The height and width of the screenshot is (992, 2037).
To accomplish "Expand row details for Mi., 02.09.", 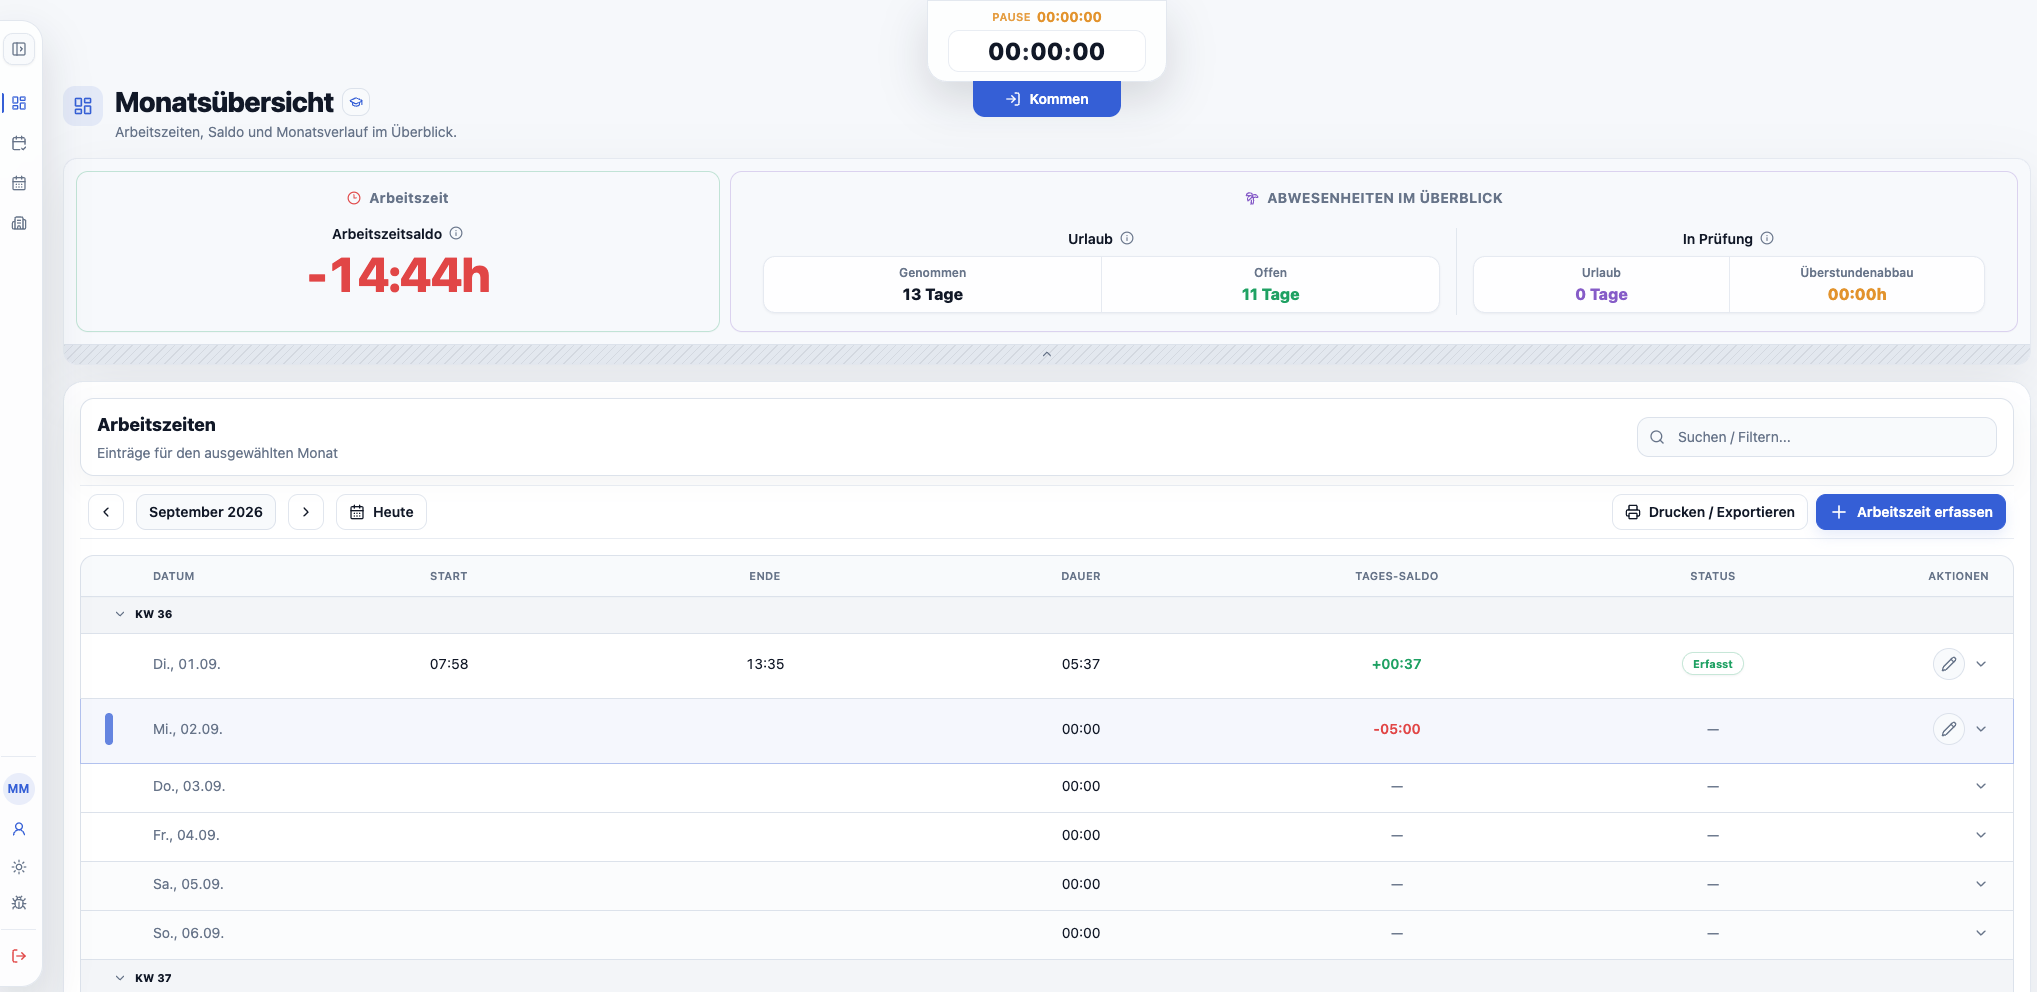I will [1981, 729].
